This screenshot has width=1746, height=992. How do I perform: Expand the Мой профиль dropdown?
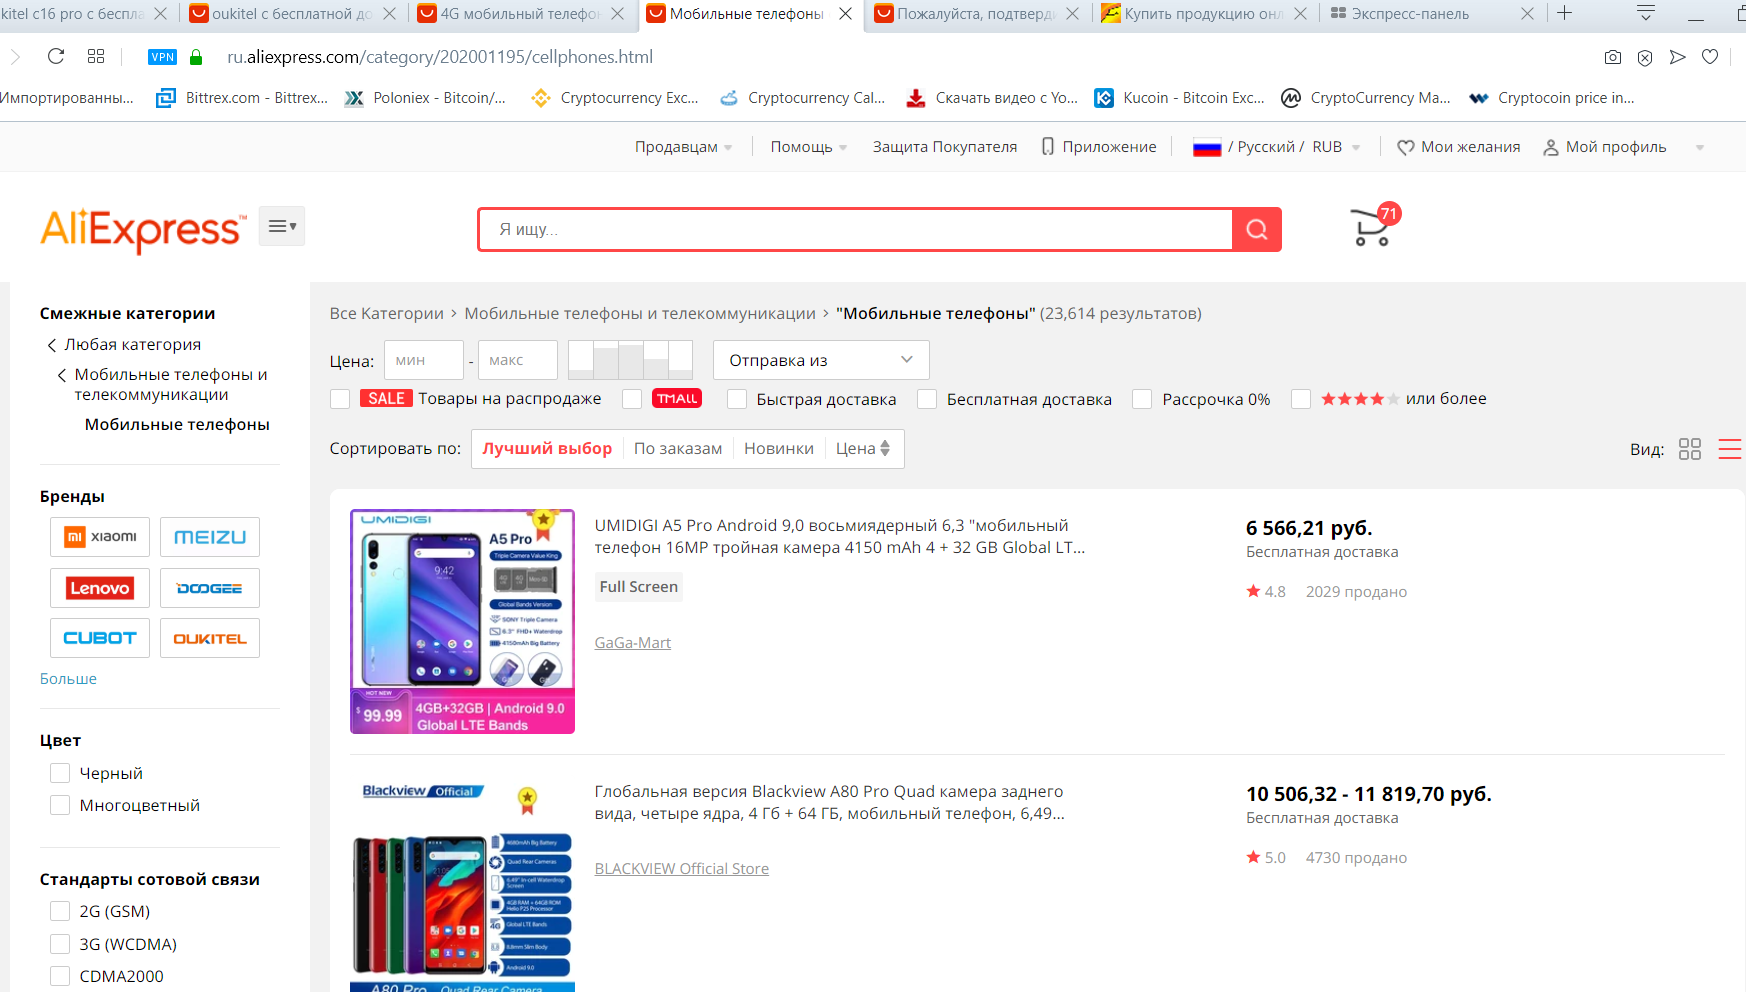(x=1623, y=147)
